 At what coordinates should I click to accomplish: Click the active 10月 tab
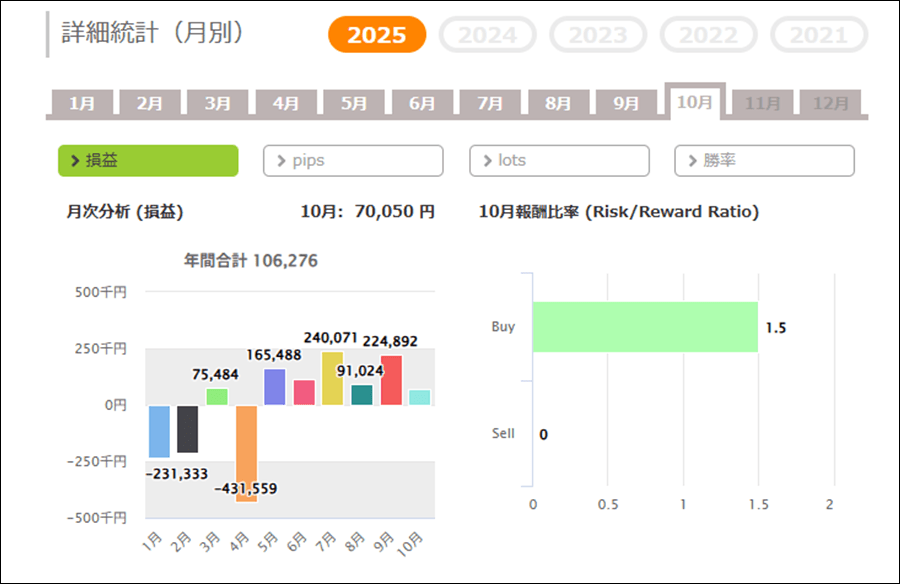[695, 102]
